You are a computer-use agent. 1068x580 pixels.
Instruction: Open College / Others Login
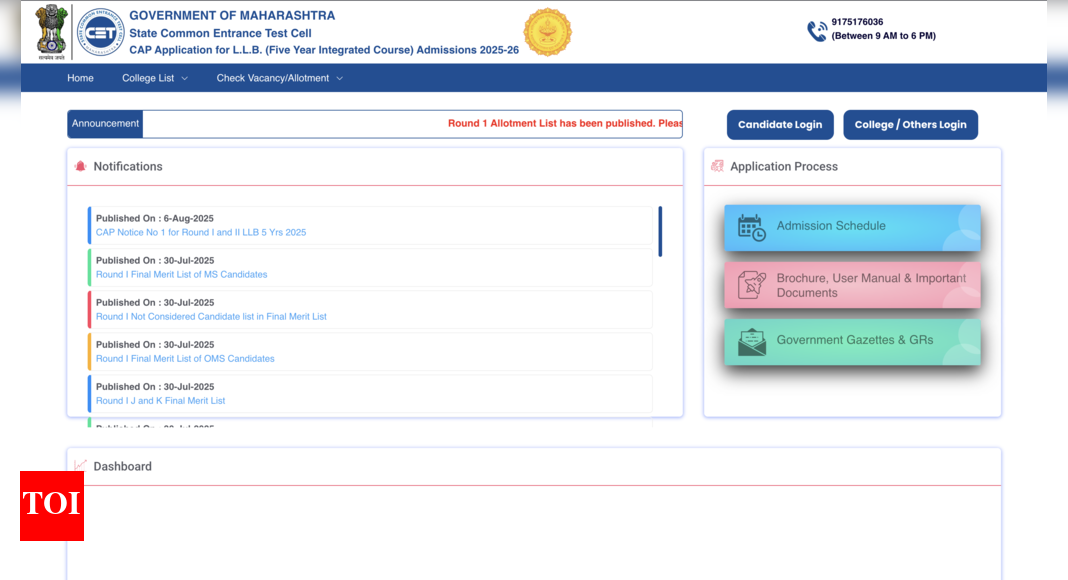[x=911, y=125]
